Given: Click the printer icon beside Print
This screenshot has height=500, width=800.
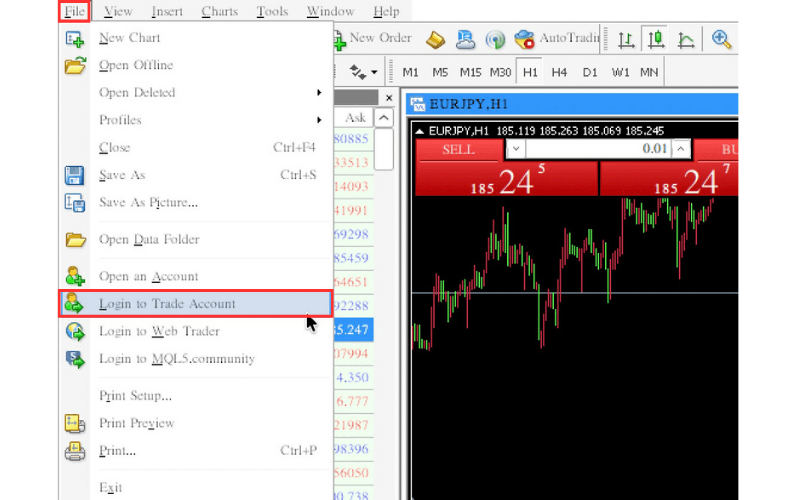Looking at the screenshot, I should [x=75, y=451].
